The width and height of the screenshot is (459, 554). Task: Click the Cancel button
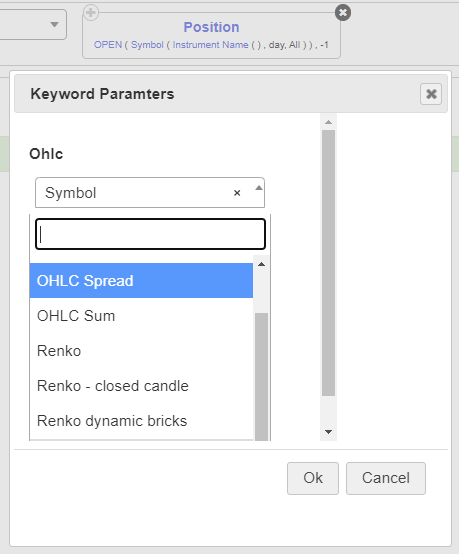pos(386,478)
